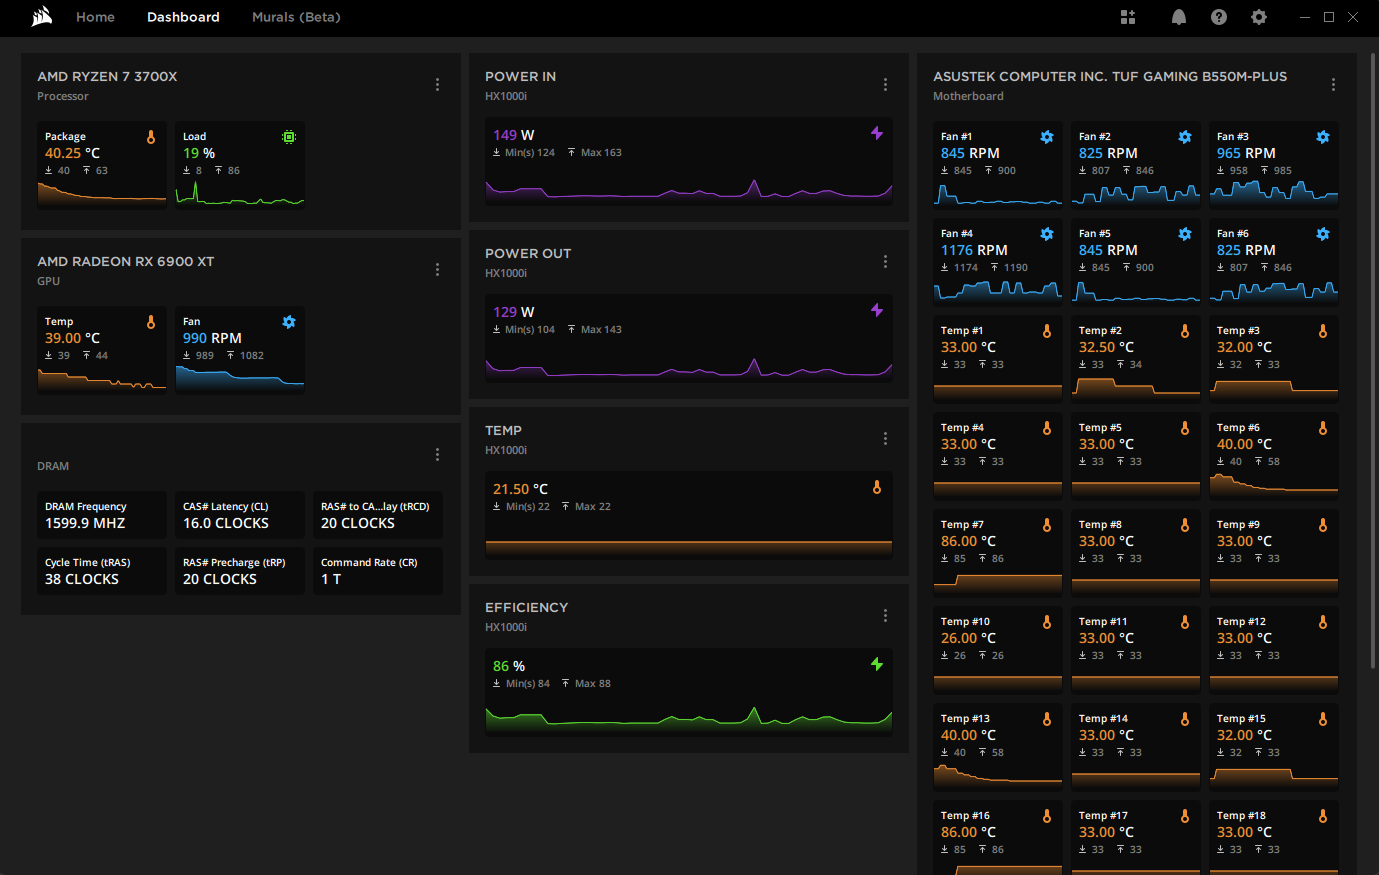Open the Power In card three-dot menu
1379x875 pixels.
[885, 85]
